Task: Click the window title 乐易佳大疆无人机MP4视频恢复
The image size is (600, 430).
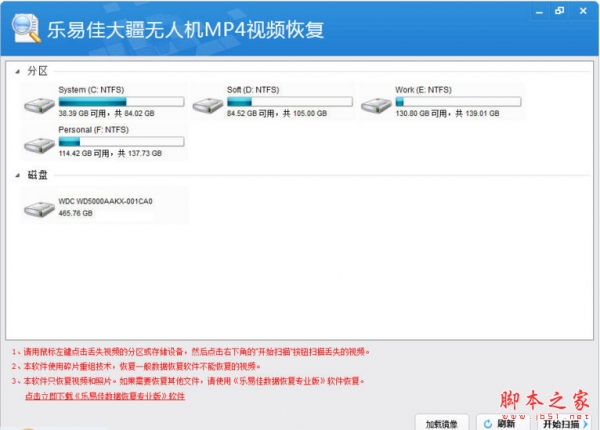Action: pos(186,29)
